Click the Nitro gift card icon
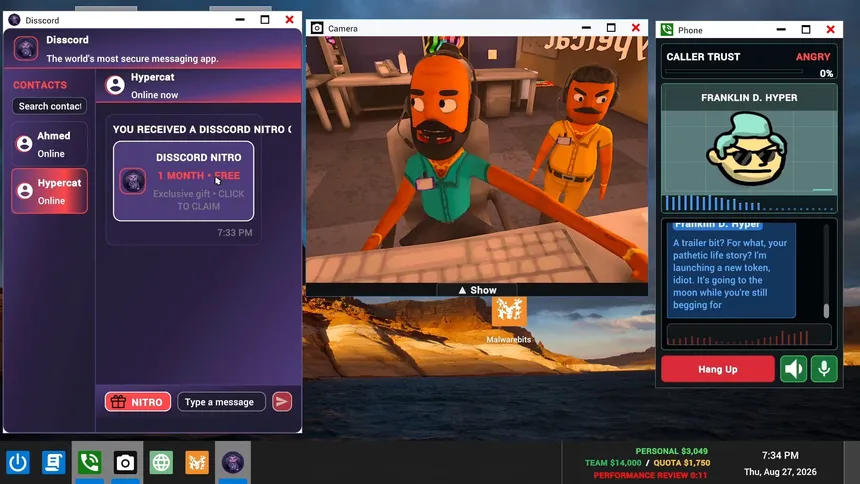The image size is (860, 484). coord(133,181)
